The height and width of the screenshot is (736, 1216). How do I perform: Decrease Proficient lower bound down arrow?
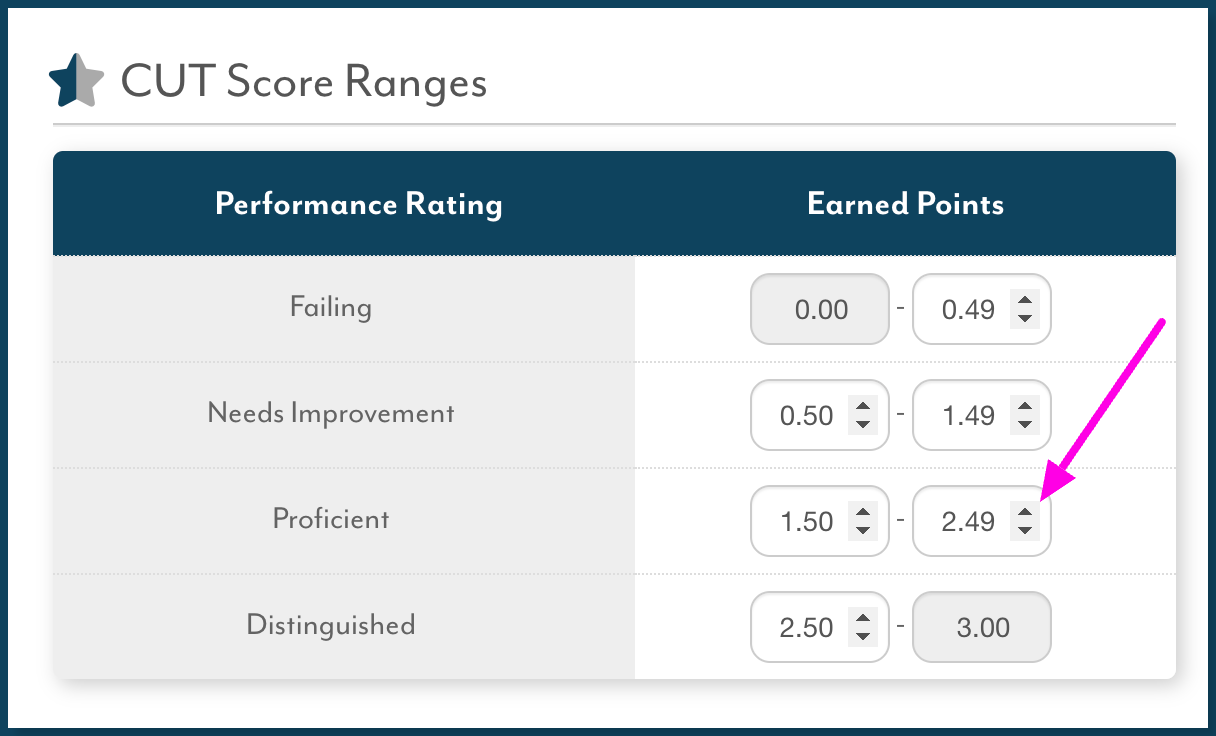pos(862,531)
